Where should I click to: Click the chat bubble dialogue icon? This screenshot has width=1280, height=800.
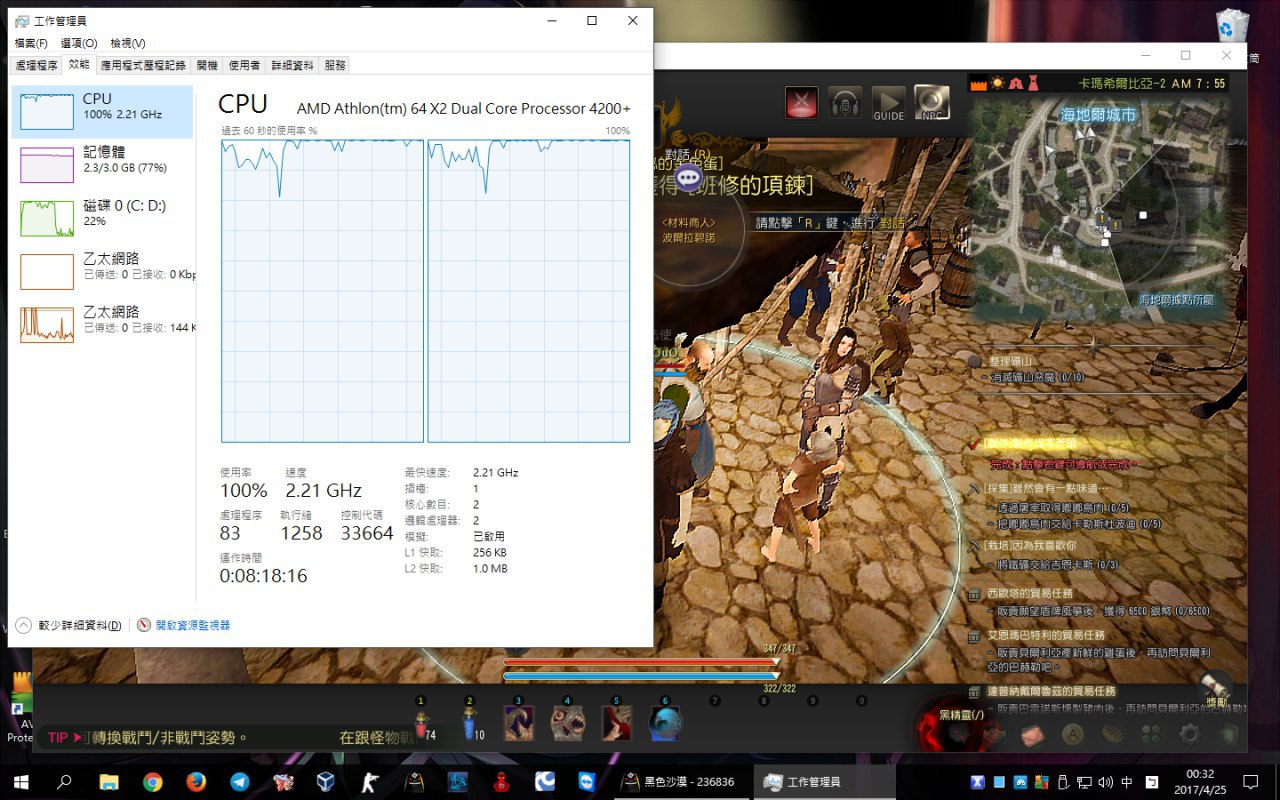point(689,178)
